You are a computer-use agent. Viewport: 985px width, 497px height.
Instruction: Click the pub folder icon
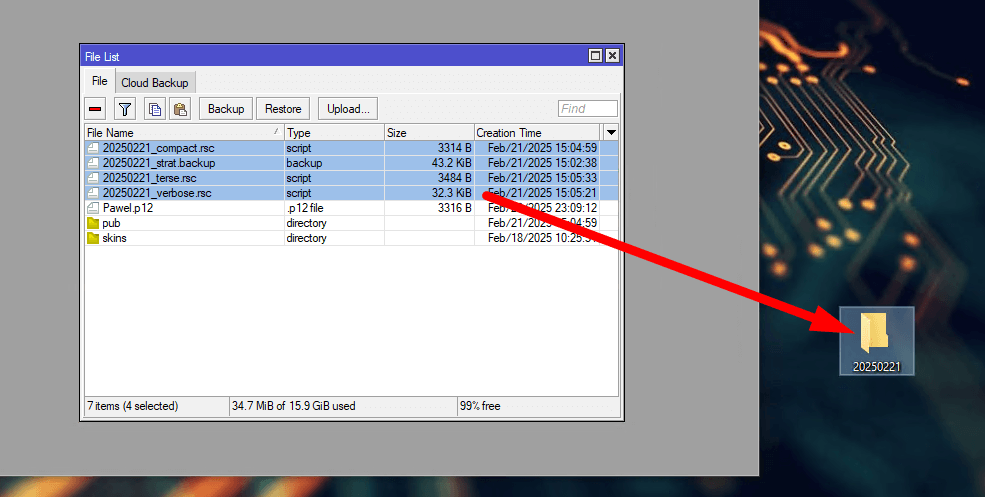[93, 223]
